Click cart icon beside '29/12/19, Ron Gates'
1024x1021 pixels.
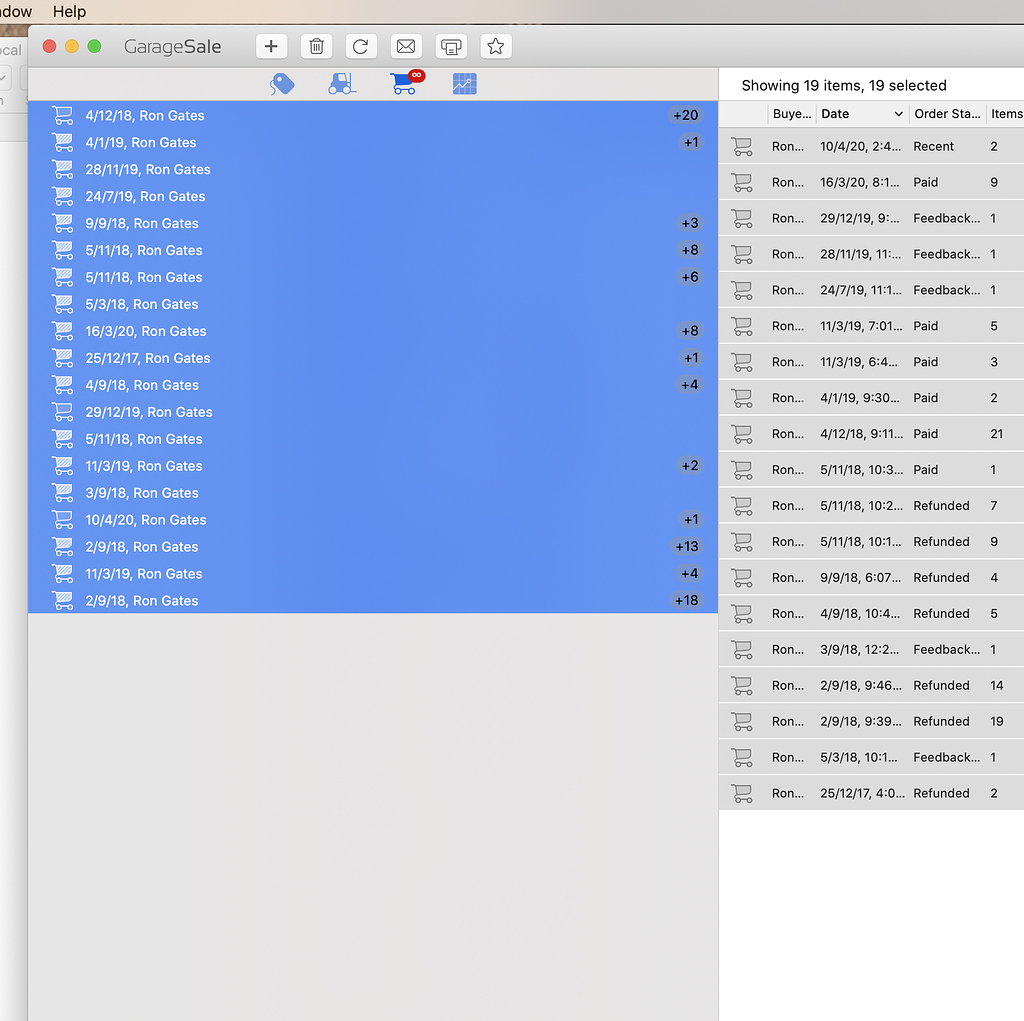[63, 412]
